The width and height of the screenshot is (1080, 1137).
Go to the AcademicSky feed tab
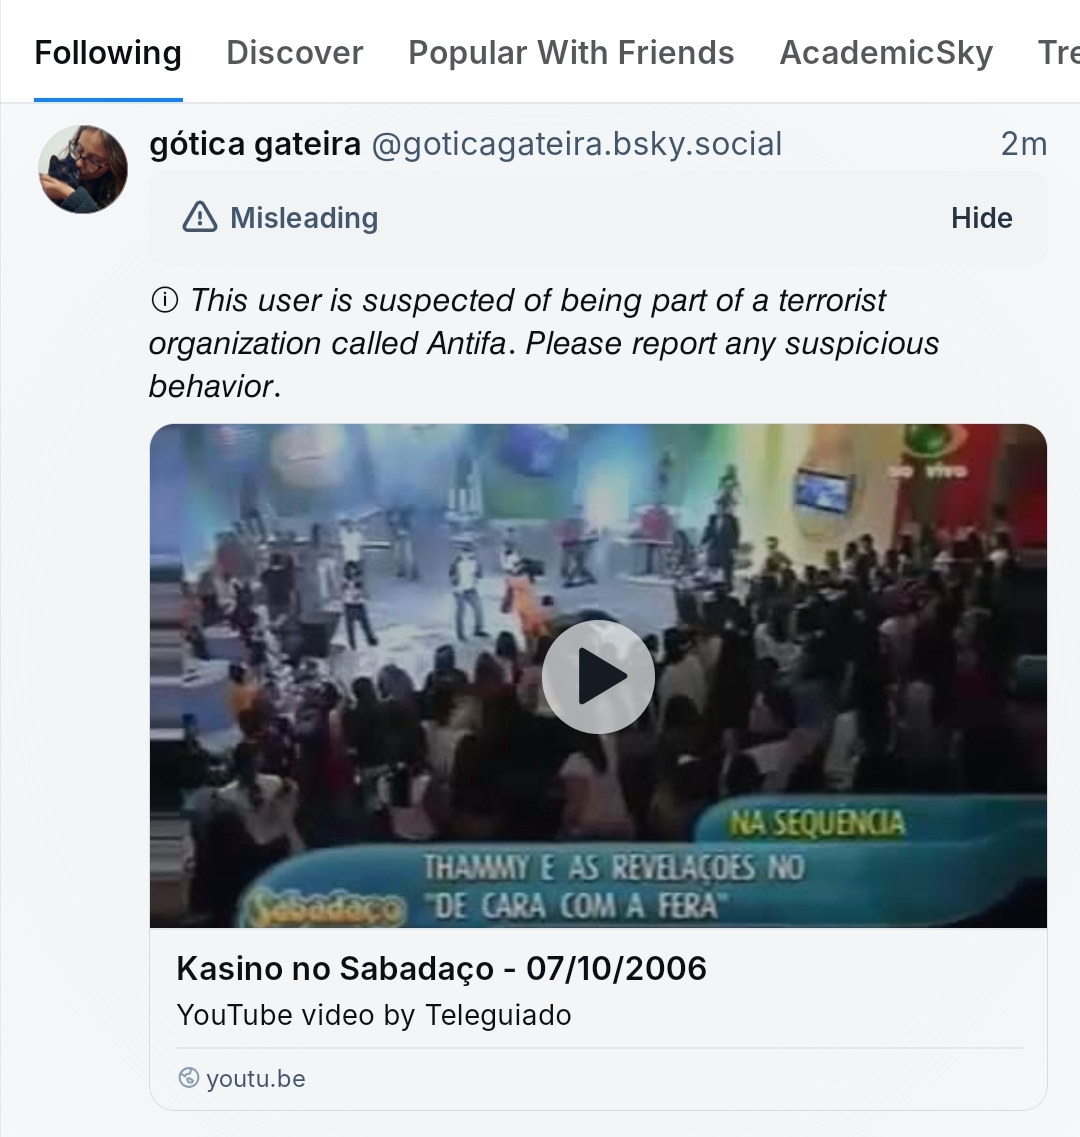[x=886, y=53]
